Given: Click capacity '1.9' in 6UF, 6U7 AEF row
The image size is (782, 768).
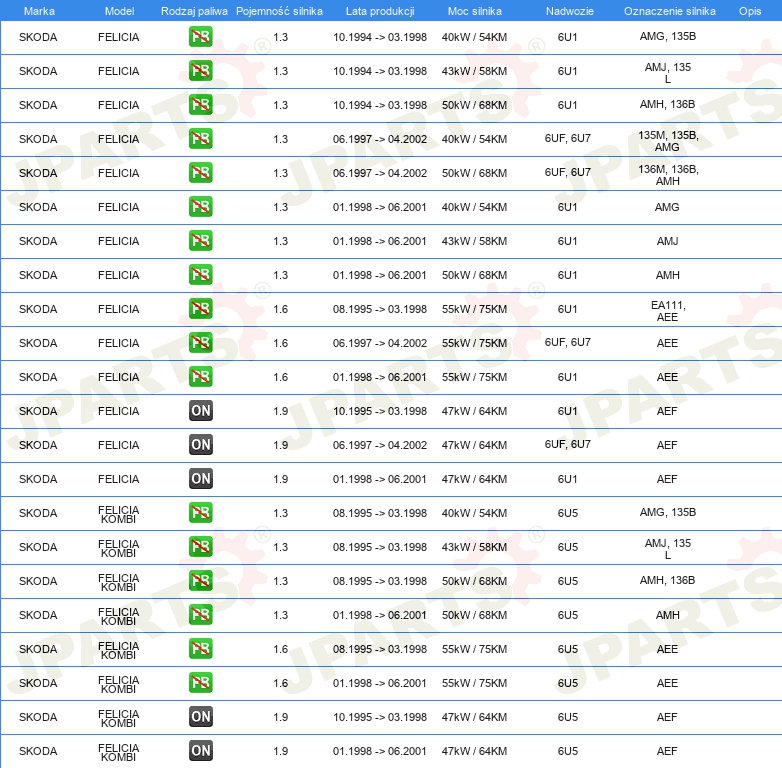Looking at the screenshot, I should tap(280, 445).
